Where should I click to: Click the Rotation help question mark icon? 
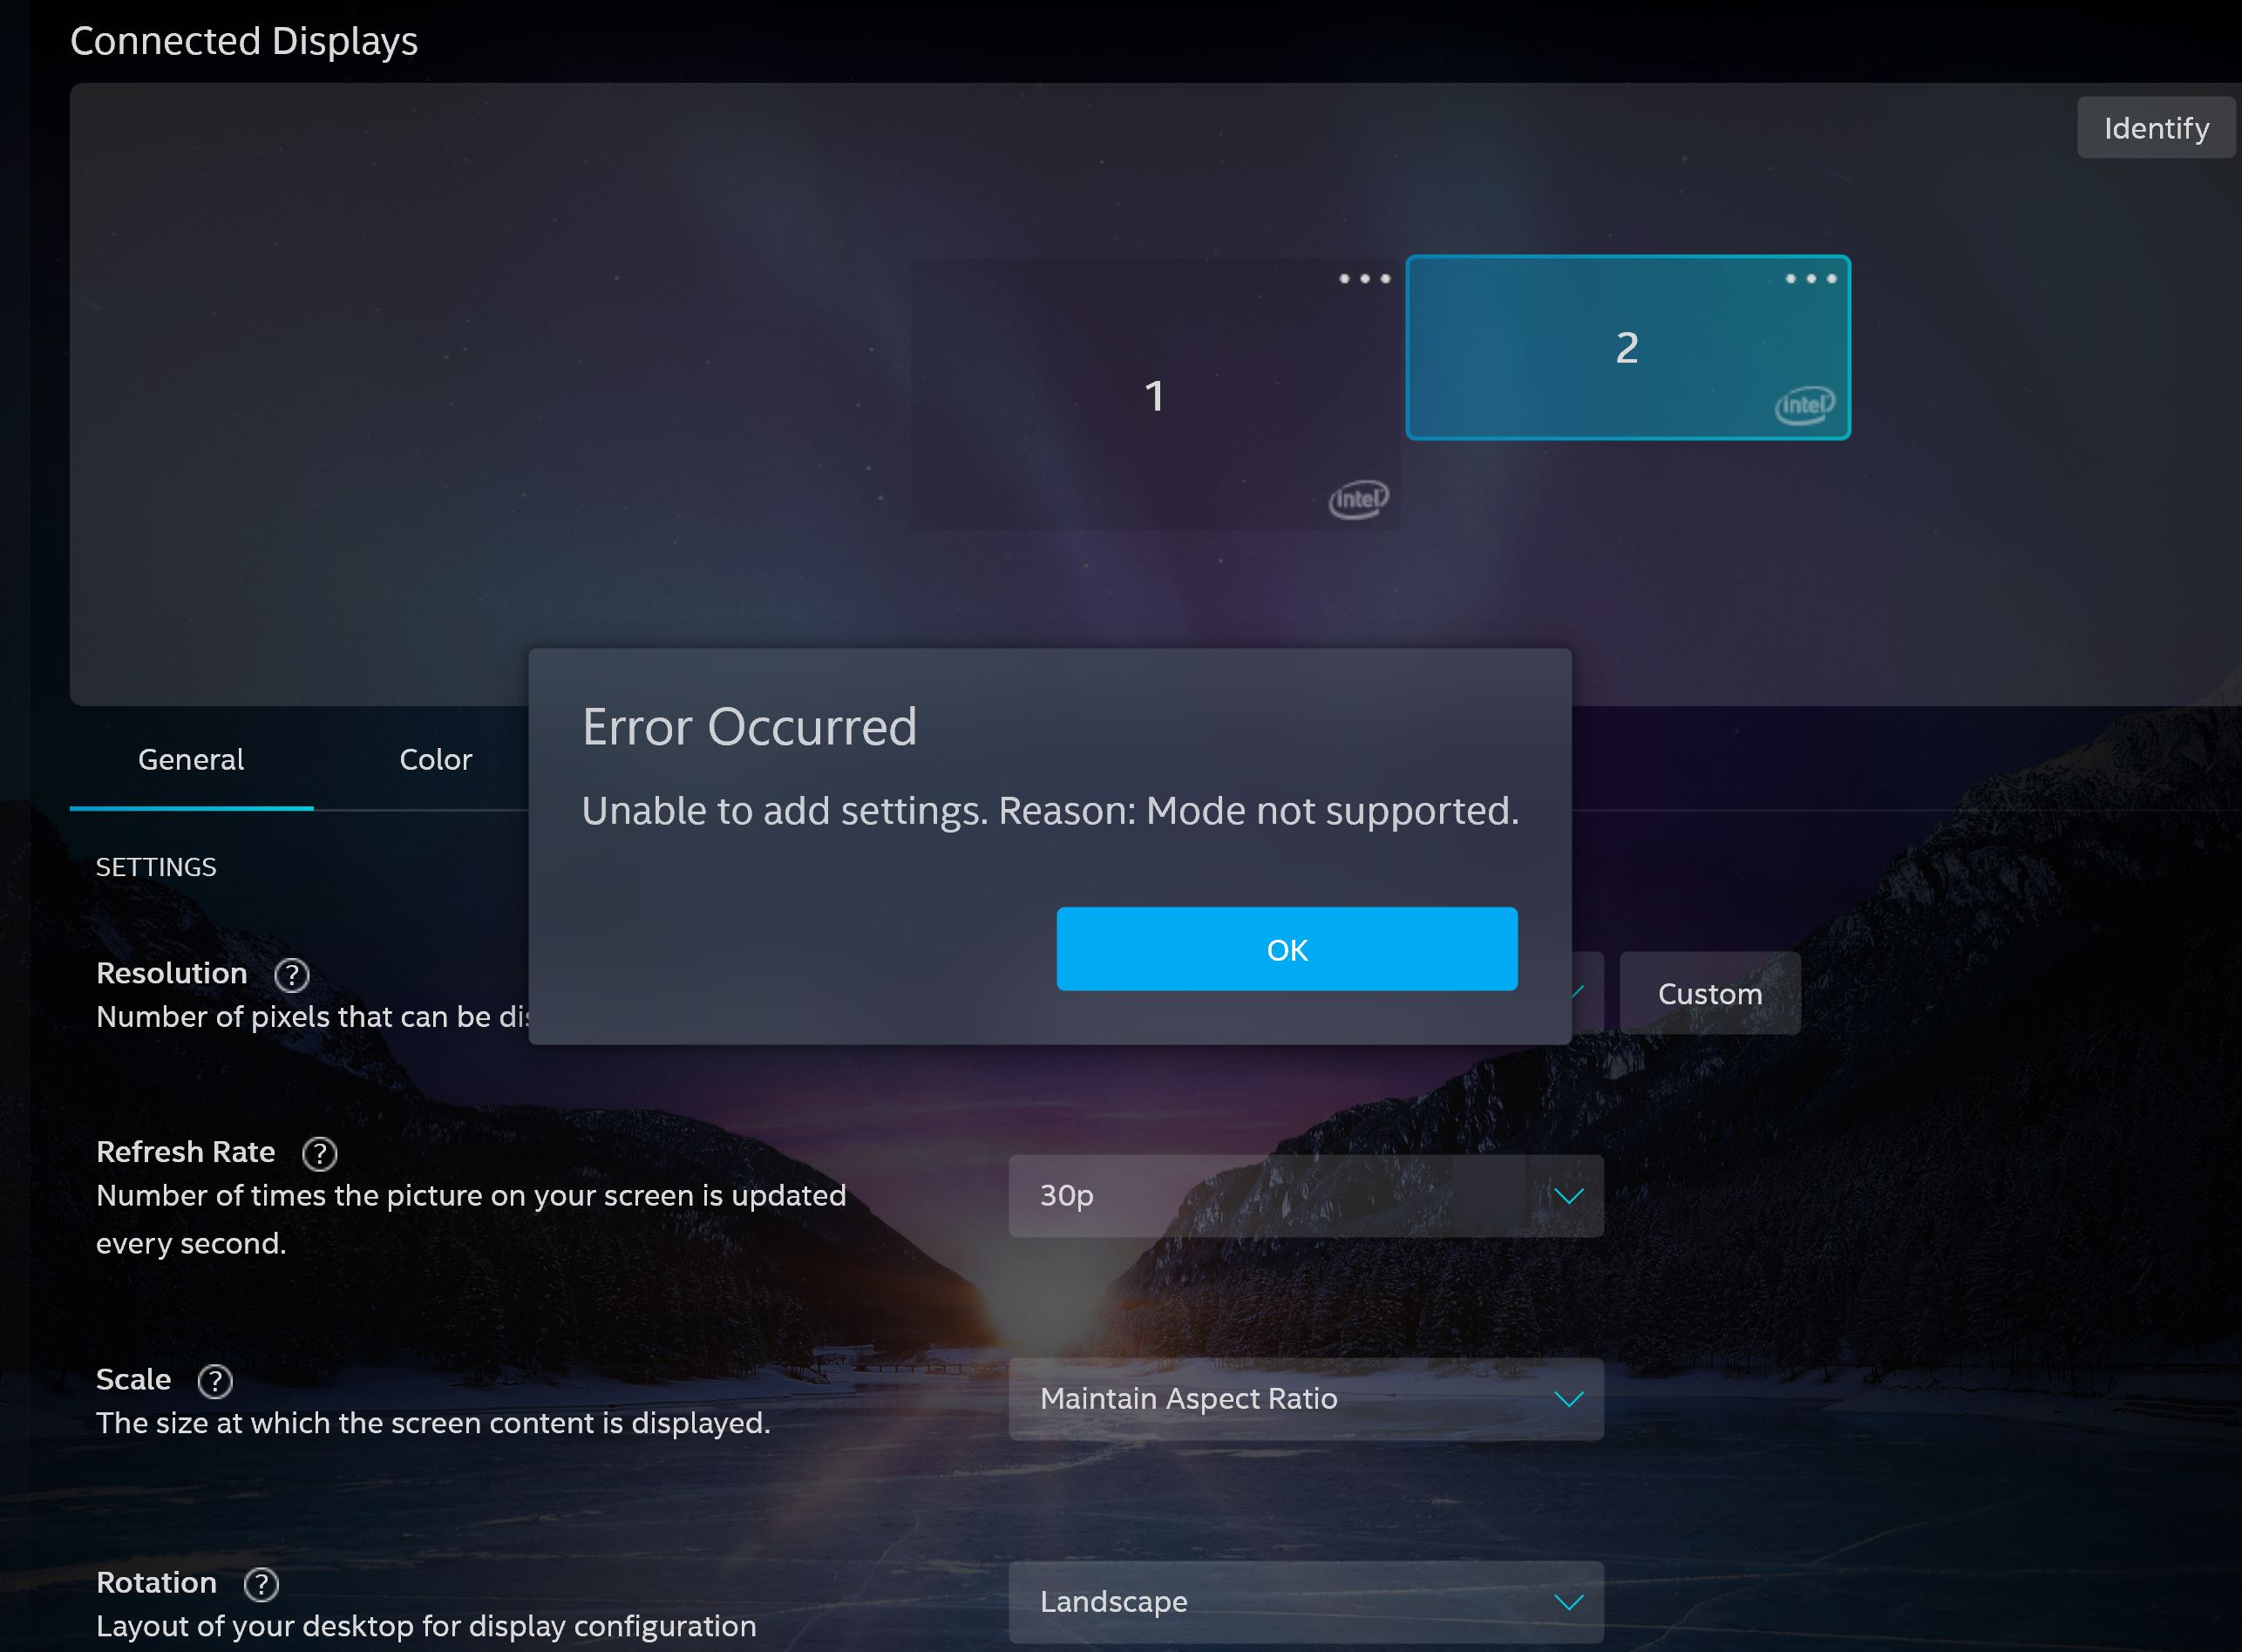pyautogui.click(x=261, y=1585)
